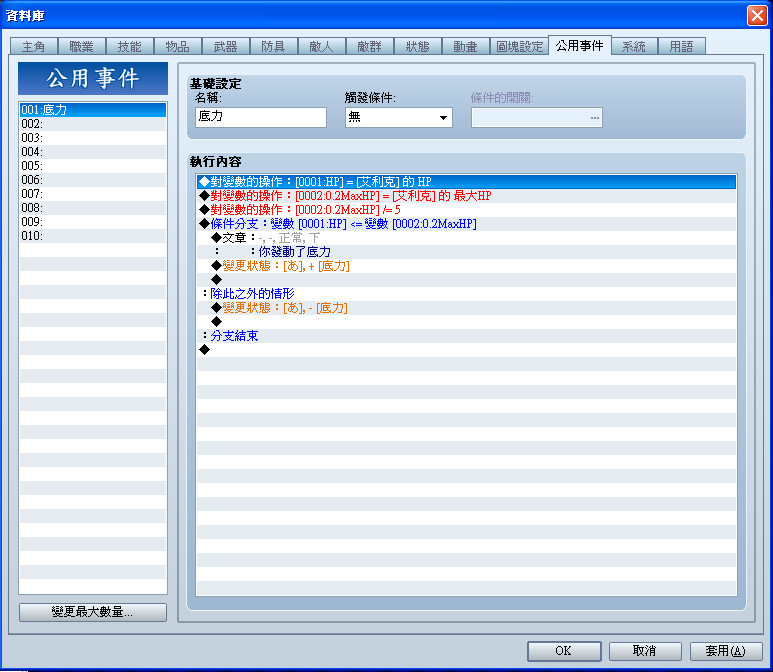Open the 物品 tab
This screenshot has height=672, width=773.
pyautogui.click(x=177, y=46)
